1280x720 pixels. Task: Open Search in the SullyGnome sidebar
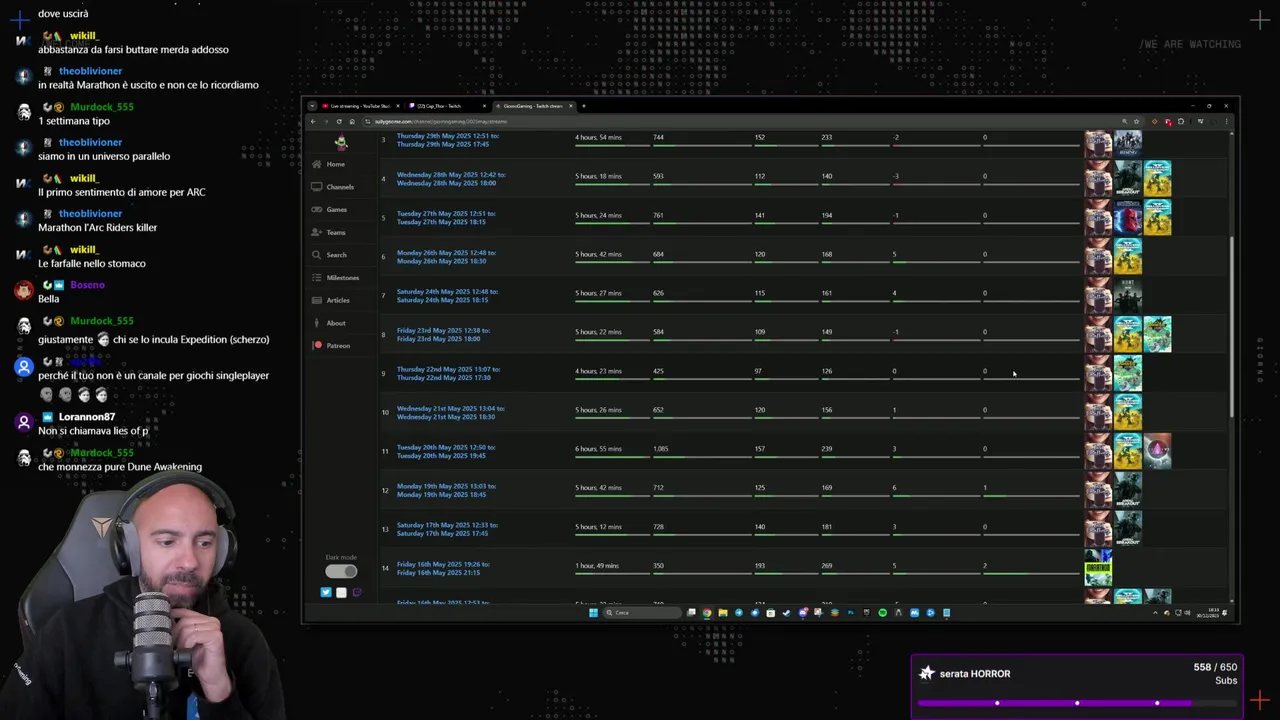[x=329, y=255]
